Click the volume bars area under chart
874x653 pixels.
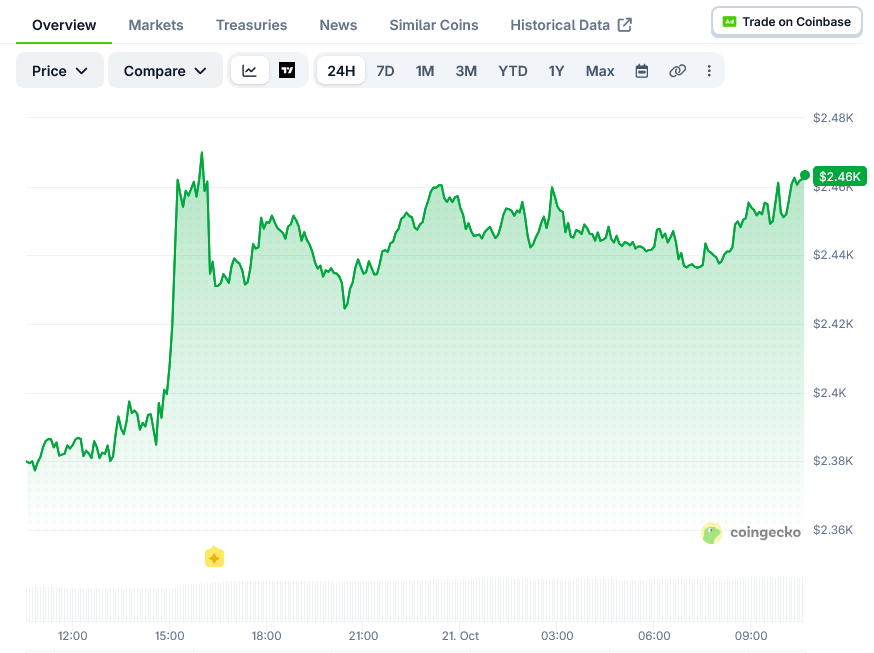(415, 599)
